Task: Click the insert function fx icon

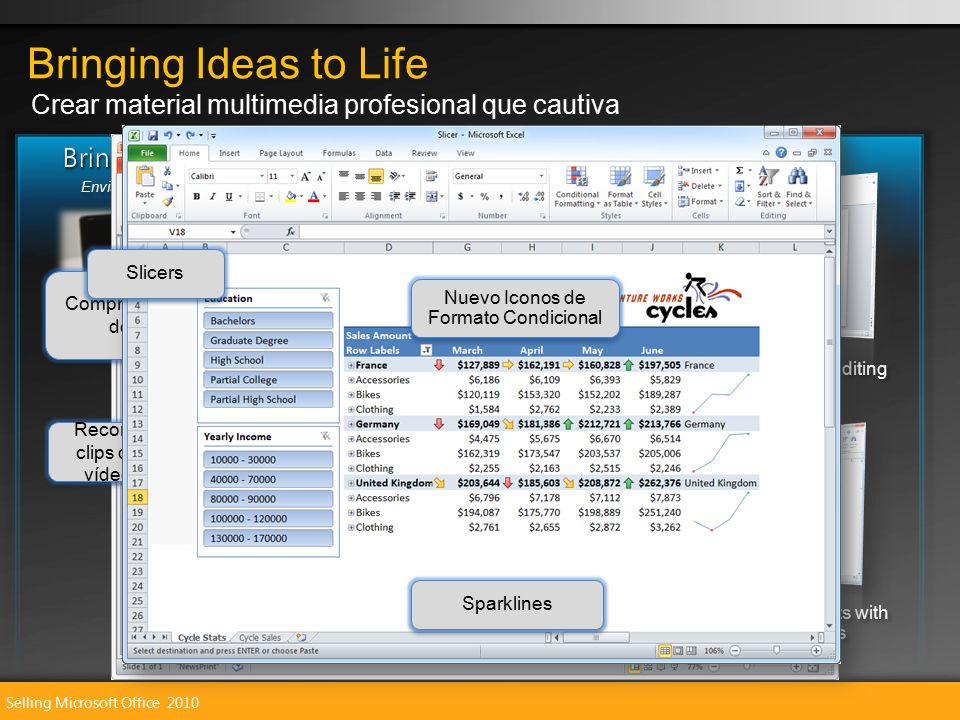Action: click(290, 231)
